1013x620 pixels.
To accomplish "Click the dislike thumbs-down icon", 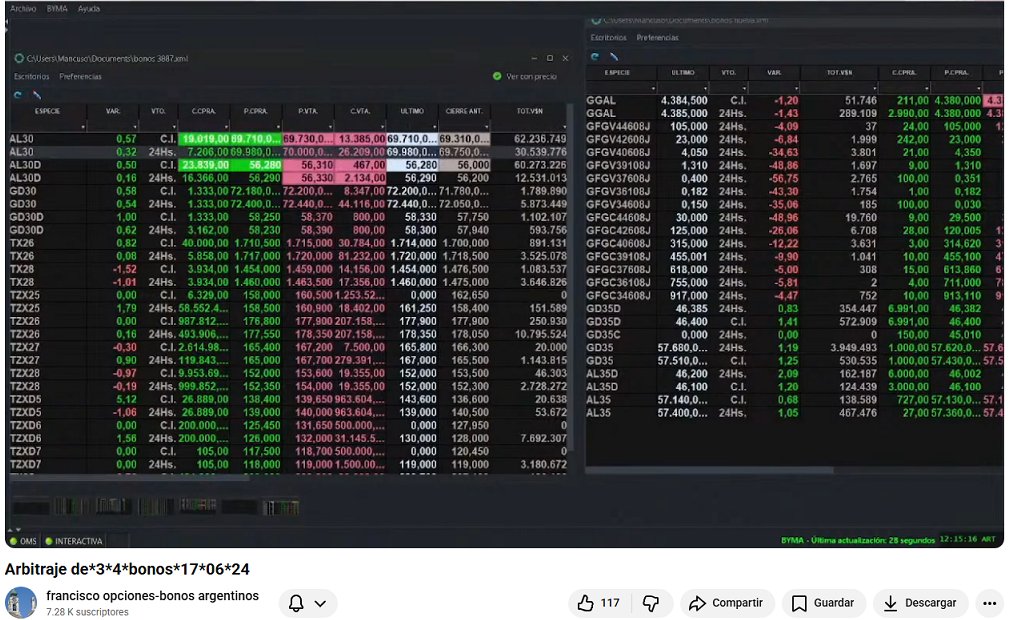I will (651, 603).
